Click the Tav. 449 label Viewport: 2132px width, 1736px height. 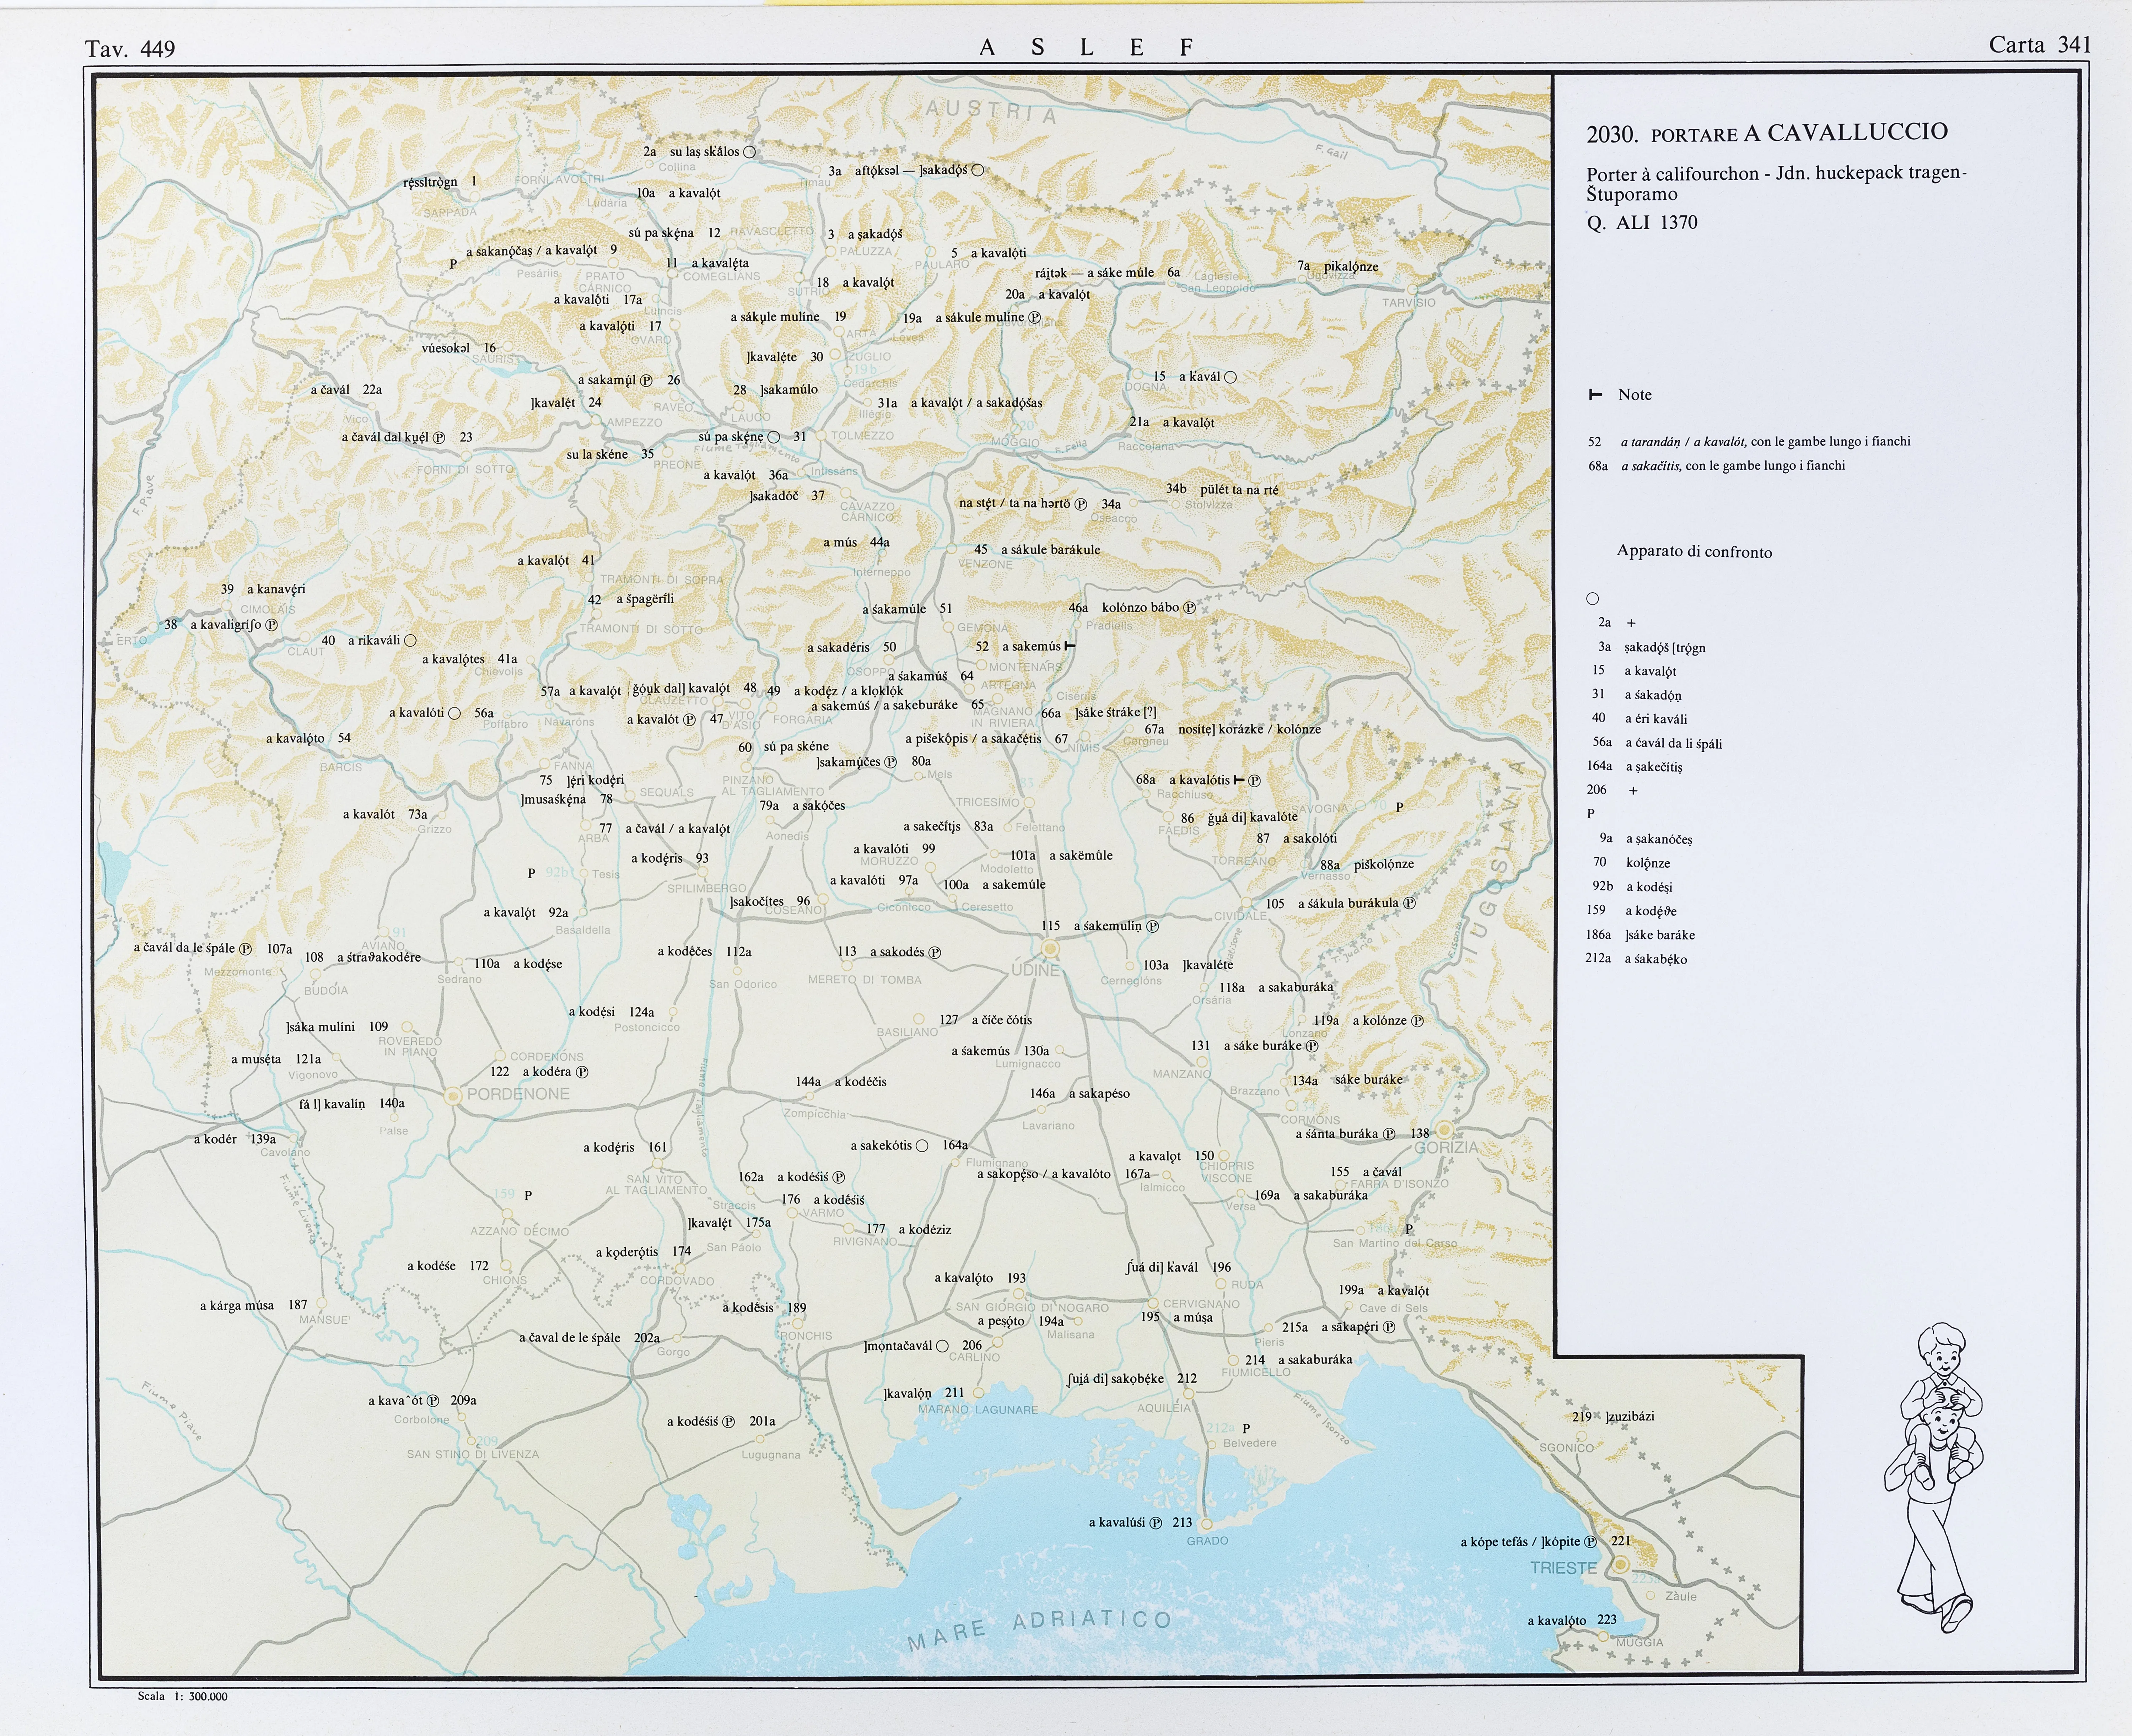[x=130, y=49]
